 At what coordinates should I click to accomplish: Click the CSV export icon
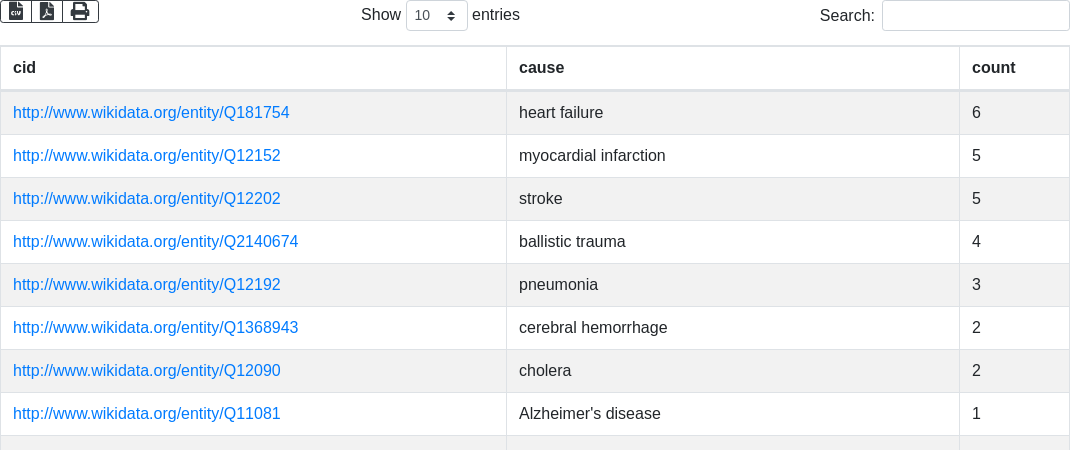point(16,11)
